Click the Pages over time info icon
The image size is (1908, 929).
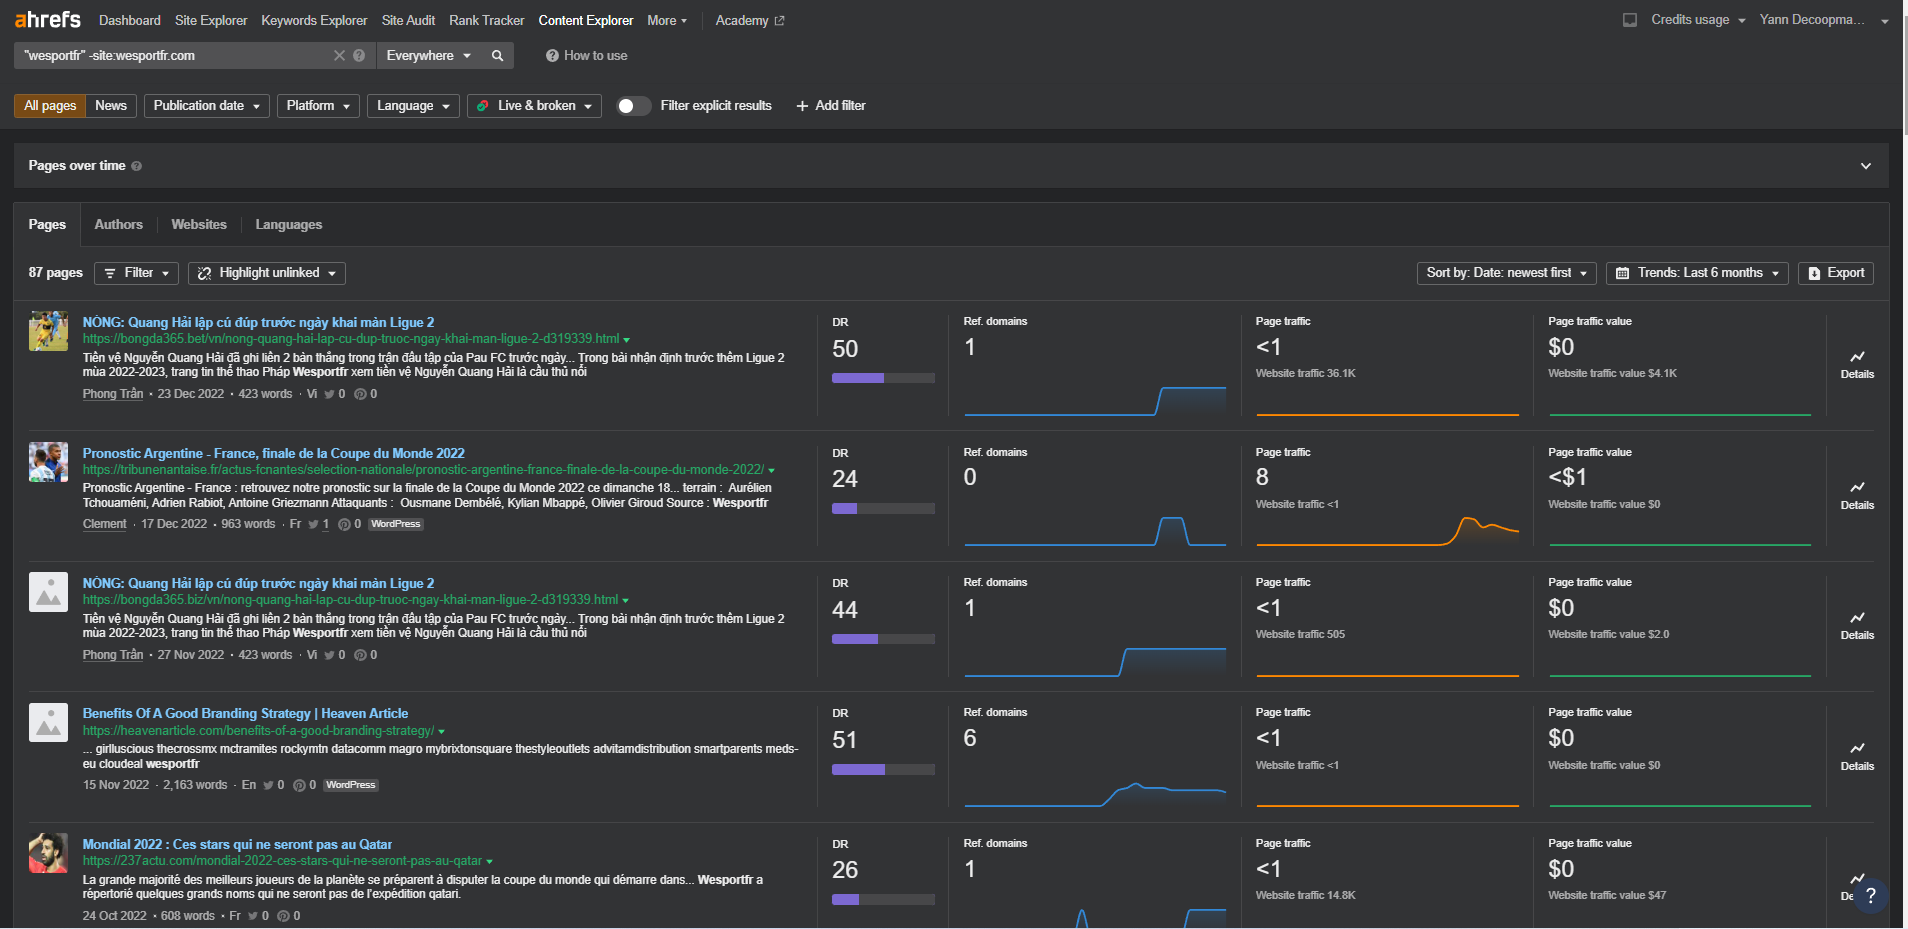click(137, 166)
